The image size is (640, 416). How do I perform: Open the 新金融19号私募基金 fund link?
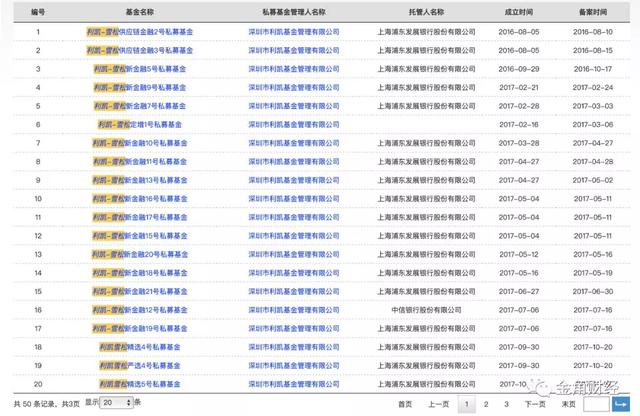pyautogui.click(x=140, y=329)
